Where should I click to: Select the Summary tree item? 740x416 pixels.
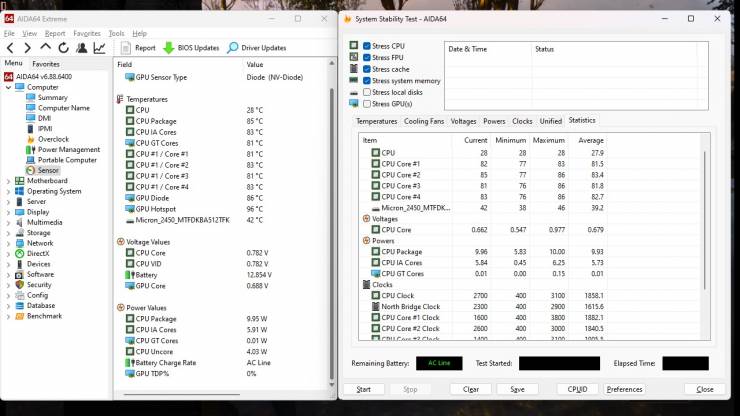[52, 97]
